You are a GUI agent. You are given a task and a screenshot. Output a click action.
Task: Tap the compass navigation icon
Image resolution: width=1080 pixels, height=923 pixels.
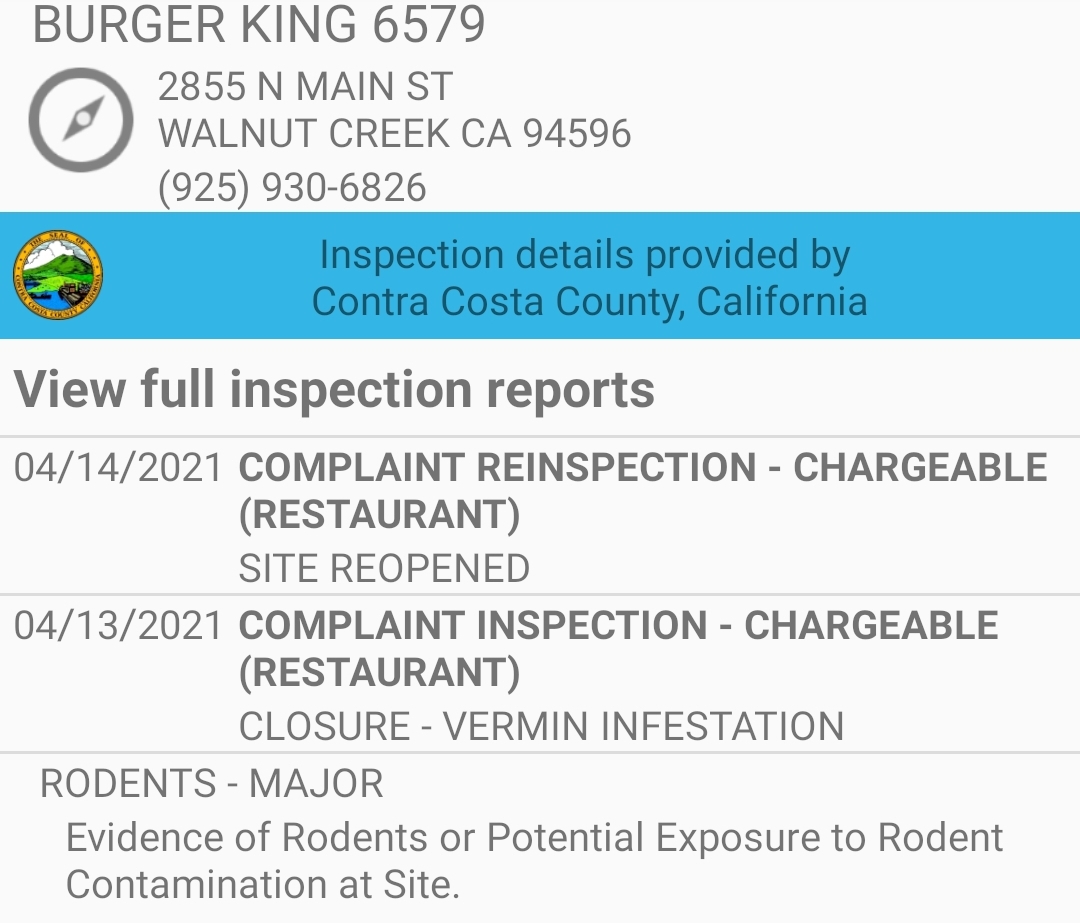click(81, 120)
